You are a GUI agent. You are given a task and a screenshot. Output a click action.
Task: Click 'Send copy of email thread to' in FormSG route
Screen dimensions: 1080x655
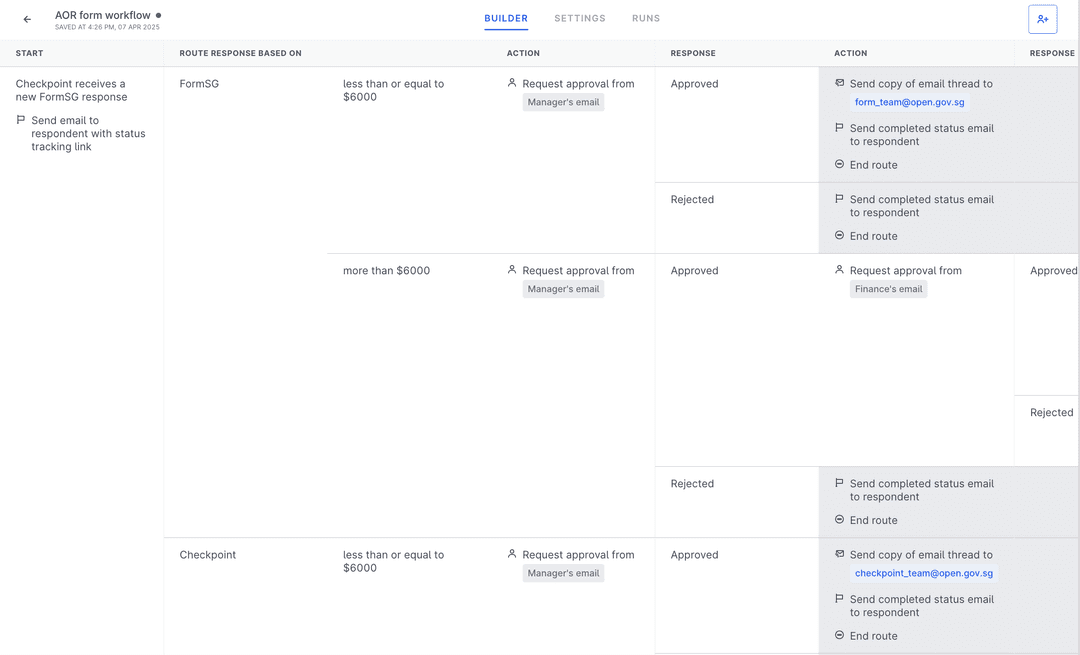coord(921,84)
